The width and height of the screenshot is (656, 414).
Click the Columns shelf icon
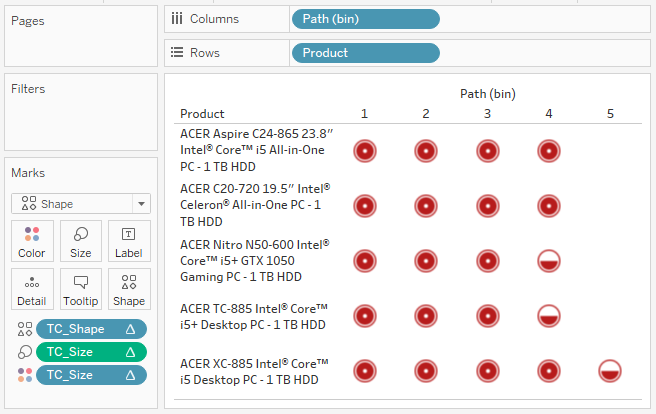click(x=177, y=19)
